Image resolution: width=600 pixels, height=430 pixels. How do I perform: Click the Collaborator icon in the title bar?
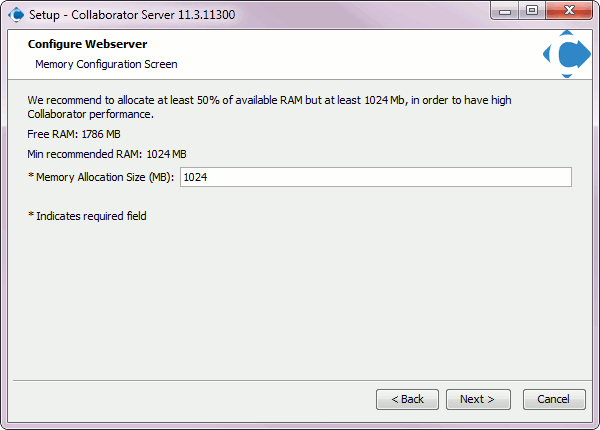pyautogui.click(x=16, y=15)
